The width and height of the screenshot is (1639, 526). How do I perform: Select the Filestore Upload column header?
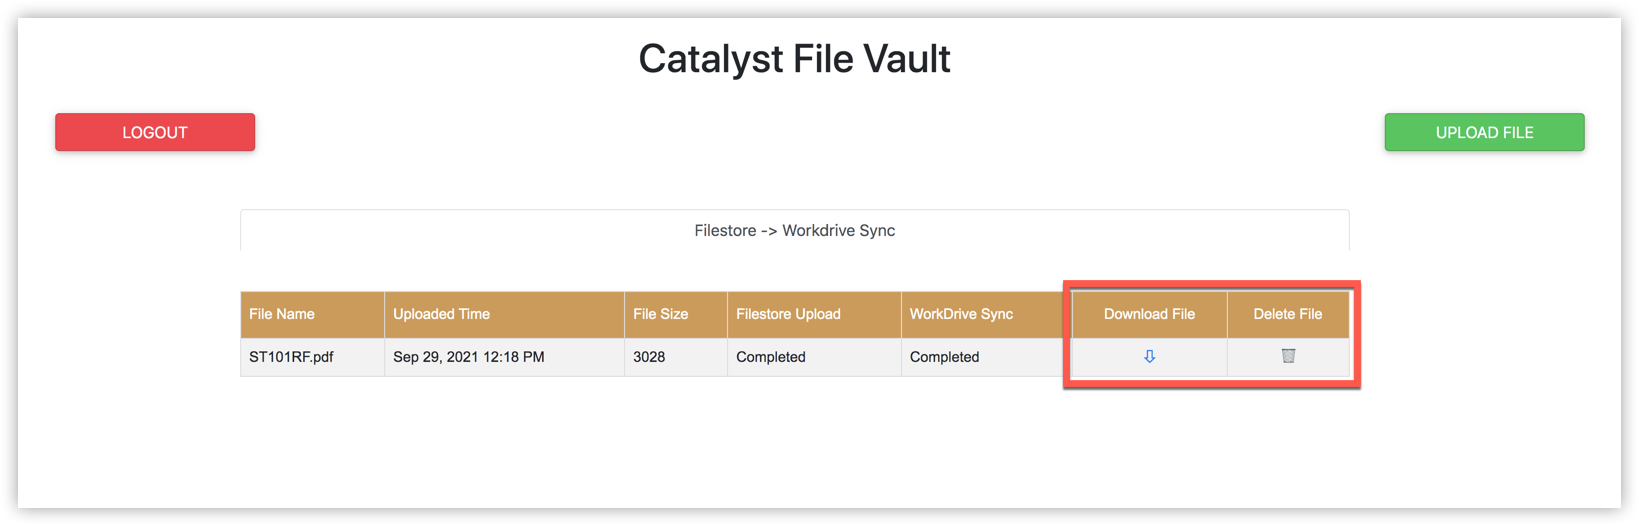788,314
